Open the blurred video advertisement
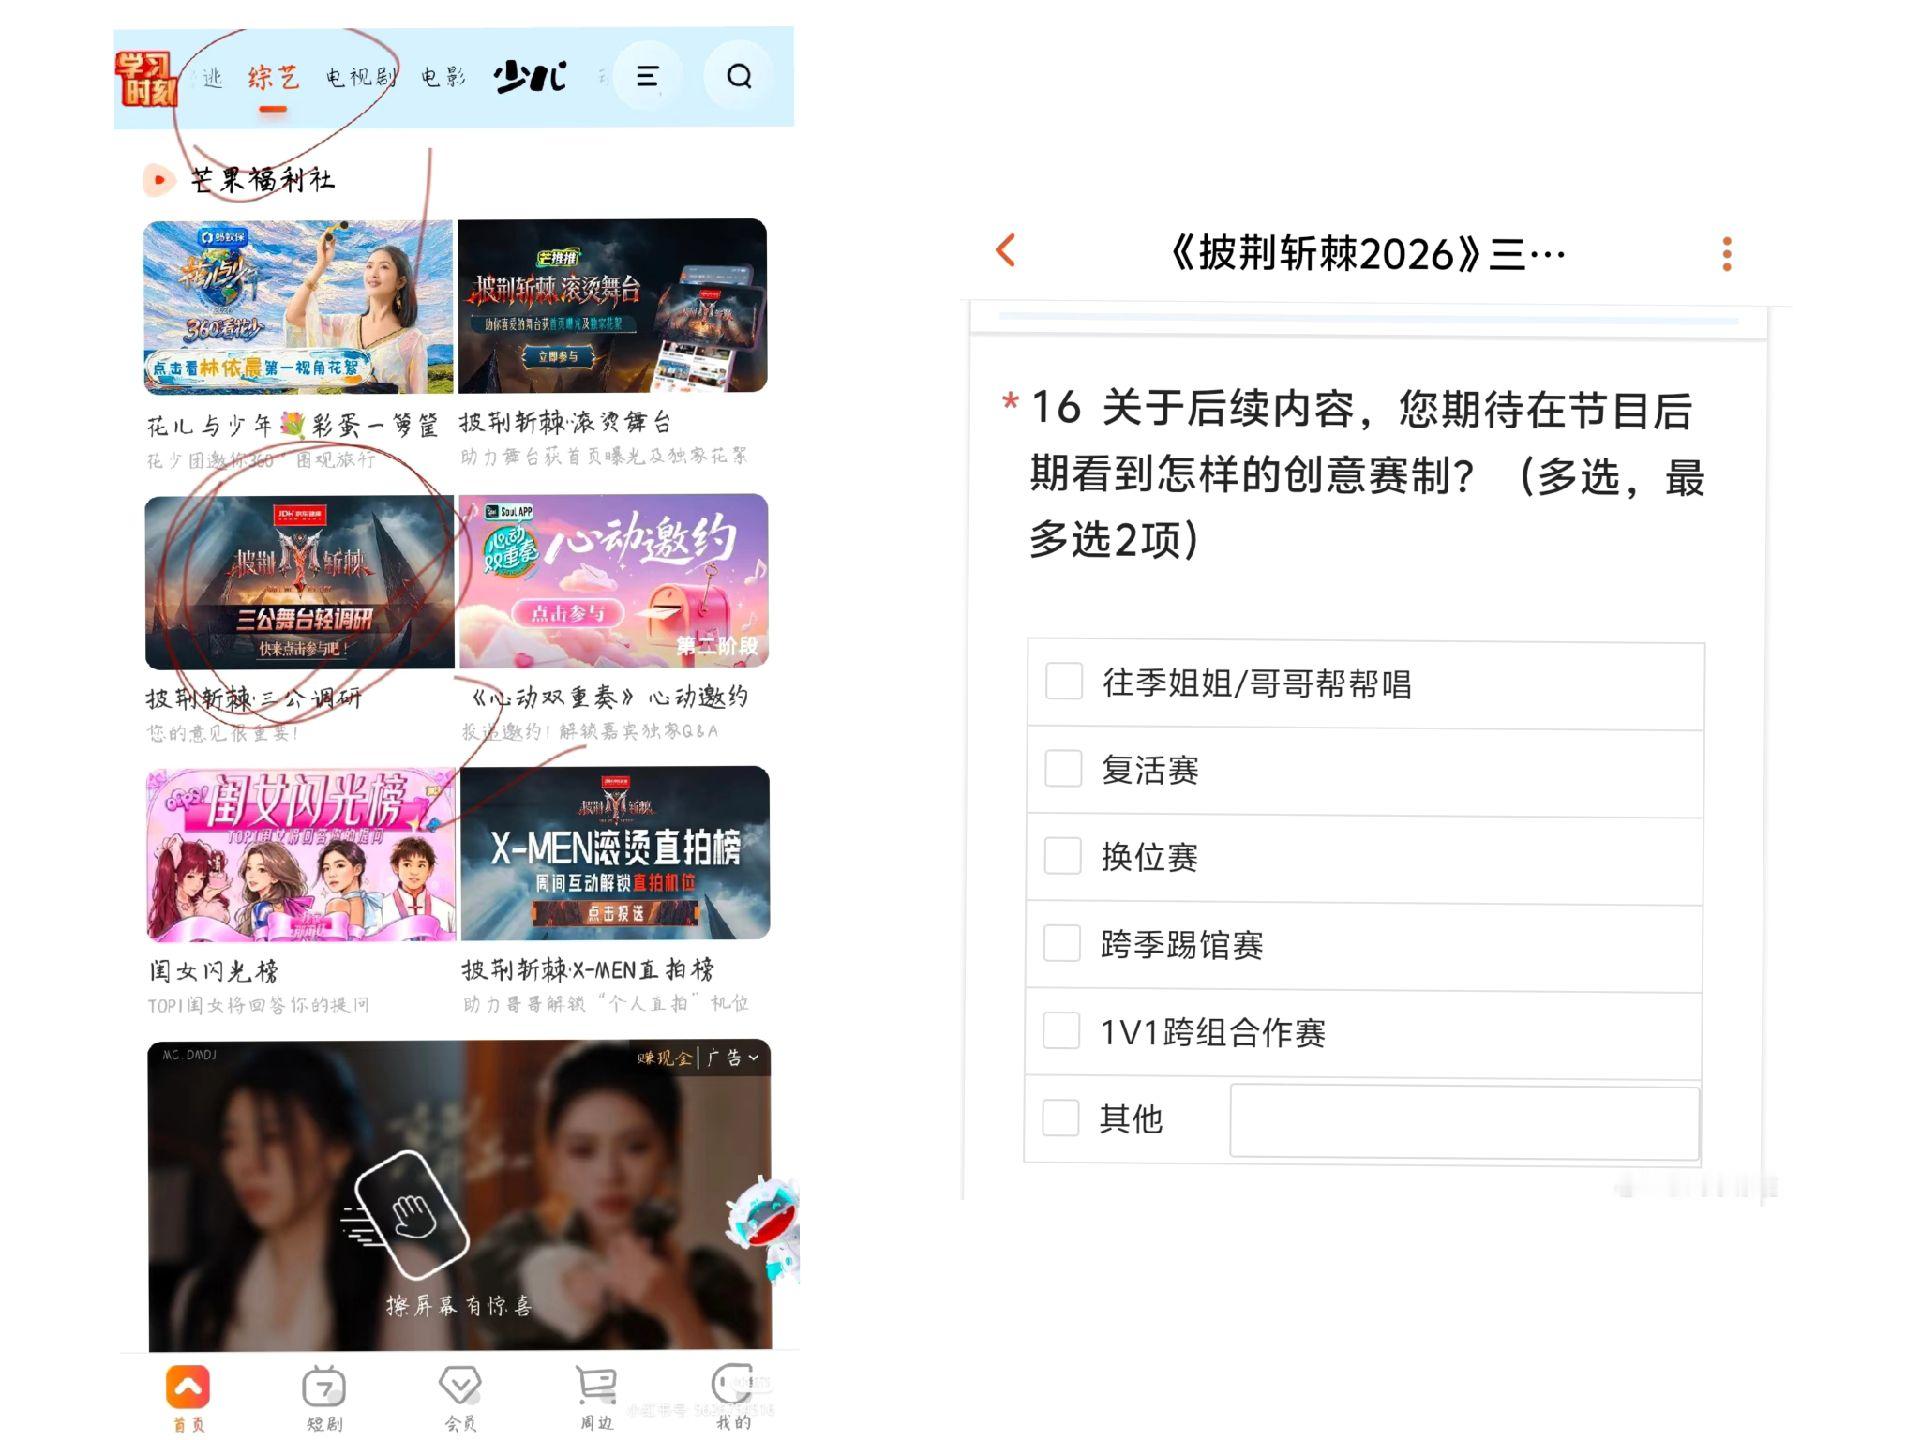The image size is (1920, 1440). pos(460,1196)
